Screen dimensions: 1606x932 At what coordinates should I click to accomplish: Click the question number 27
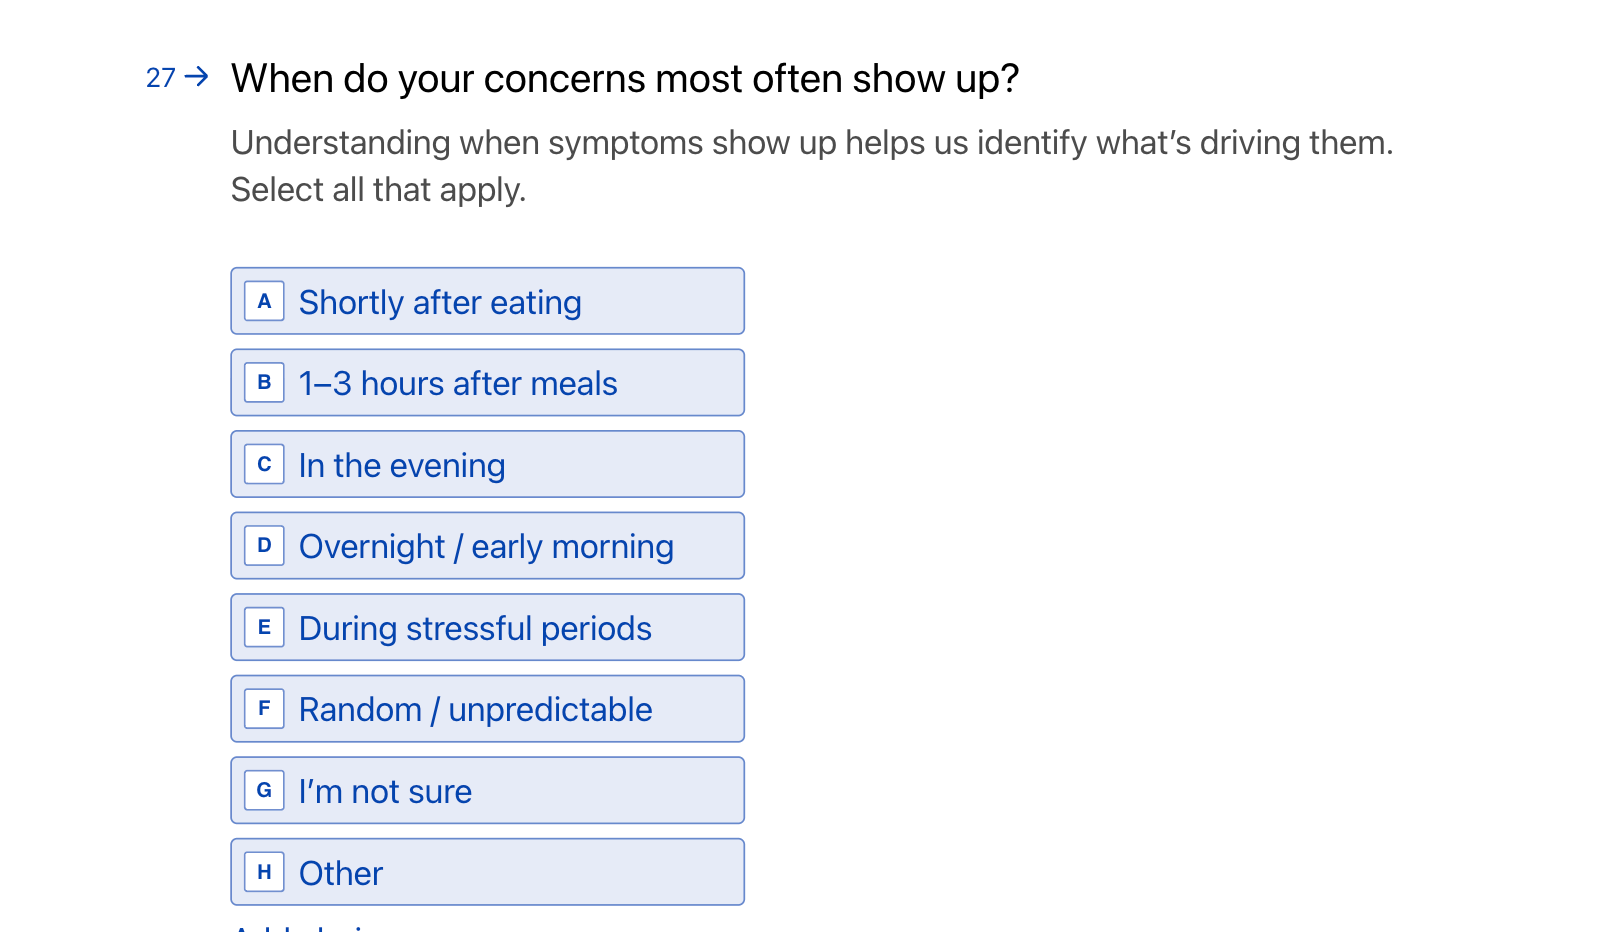coord(160,78)
